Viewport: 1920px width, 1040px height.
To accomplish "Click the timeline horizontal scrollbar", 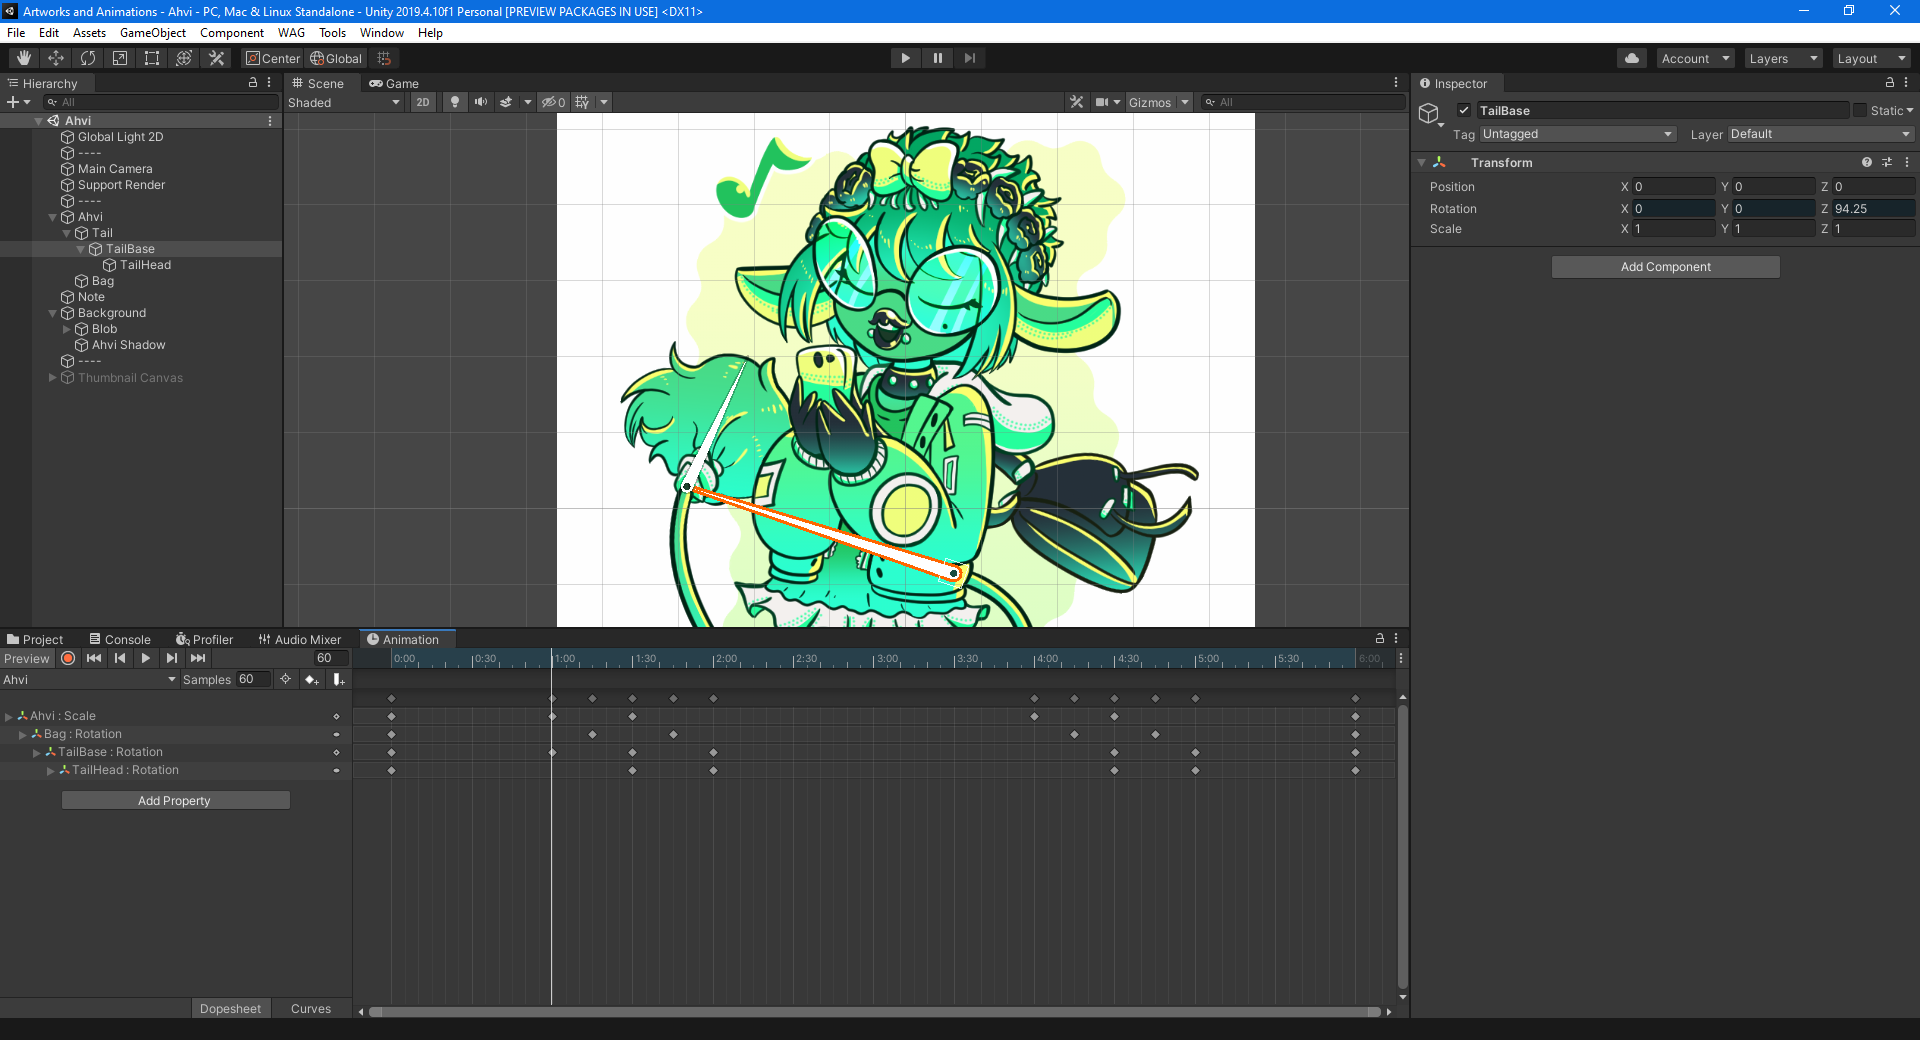I will (875, 1012).
